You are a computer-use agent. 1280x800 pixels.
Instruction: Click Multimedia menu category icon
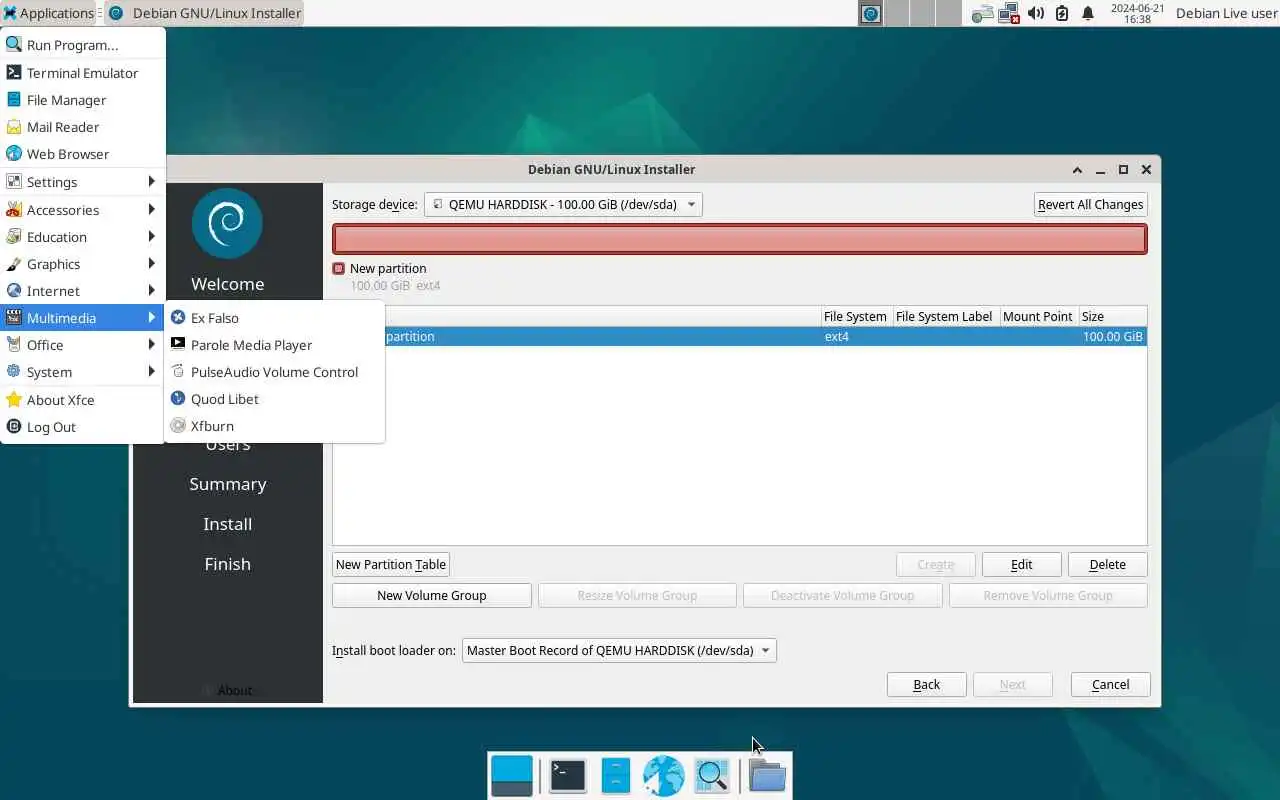pyautogui.click(x=13, y=318)
